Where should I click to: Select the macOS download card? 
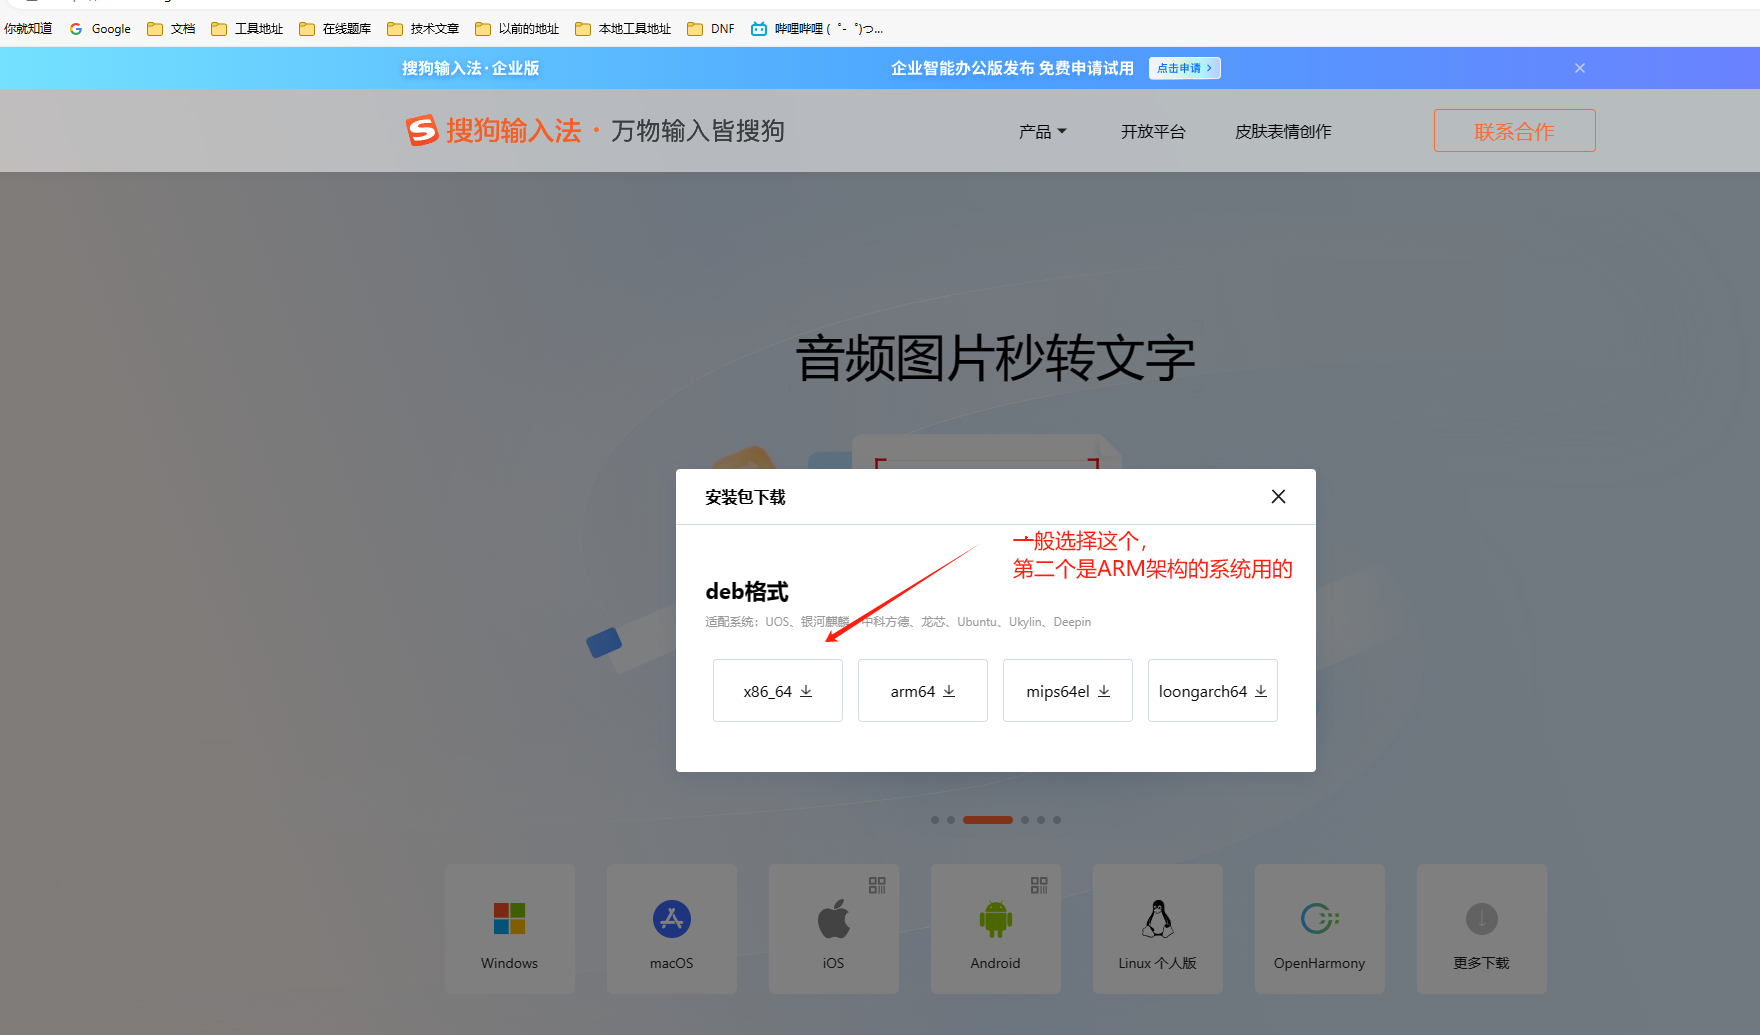pyautogui.click(x=672, y=929)
